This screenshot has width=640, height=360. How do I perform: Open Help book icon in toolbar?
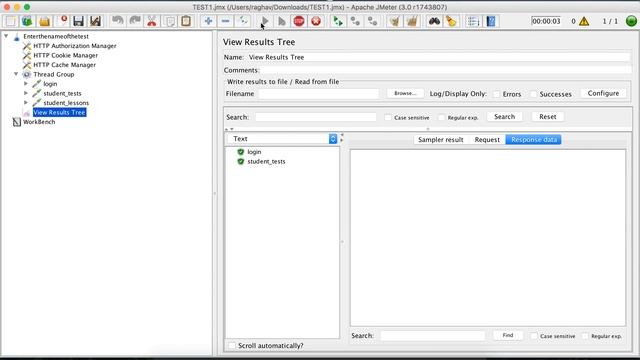pos(491,21)
